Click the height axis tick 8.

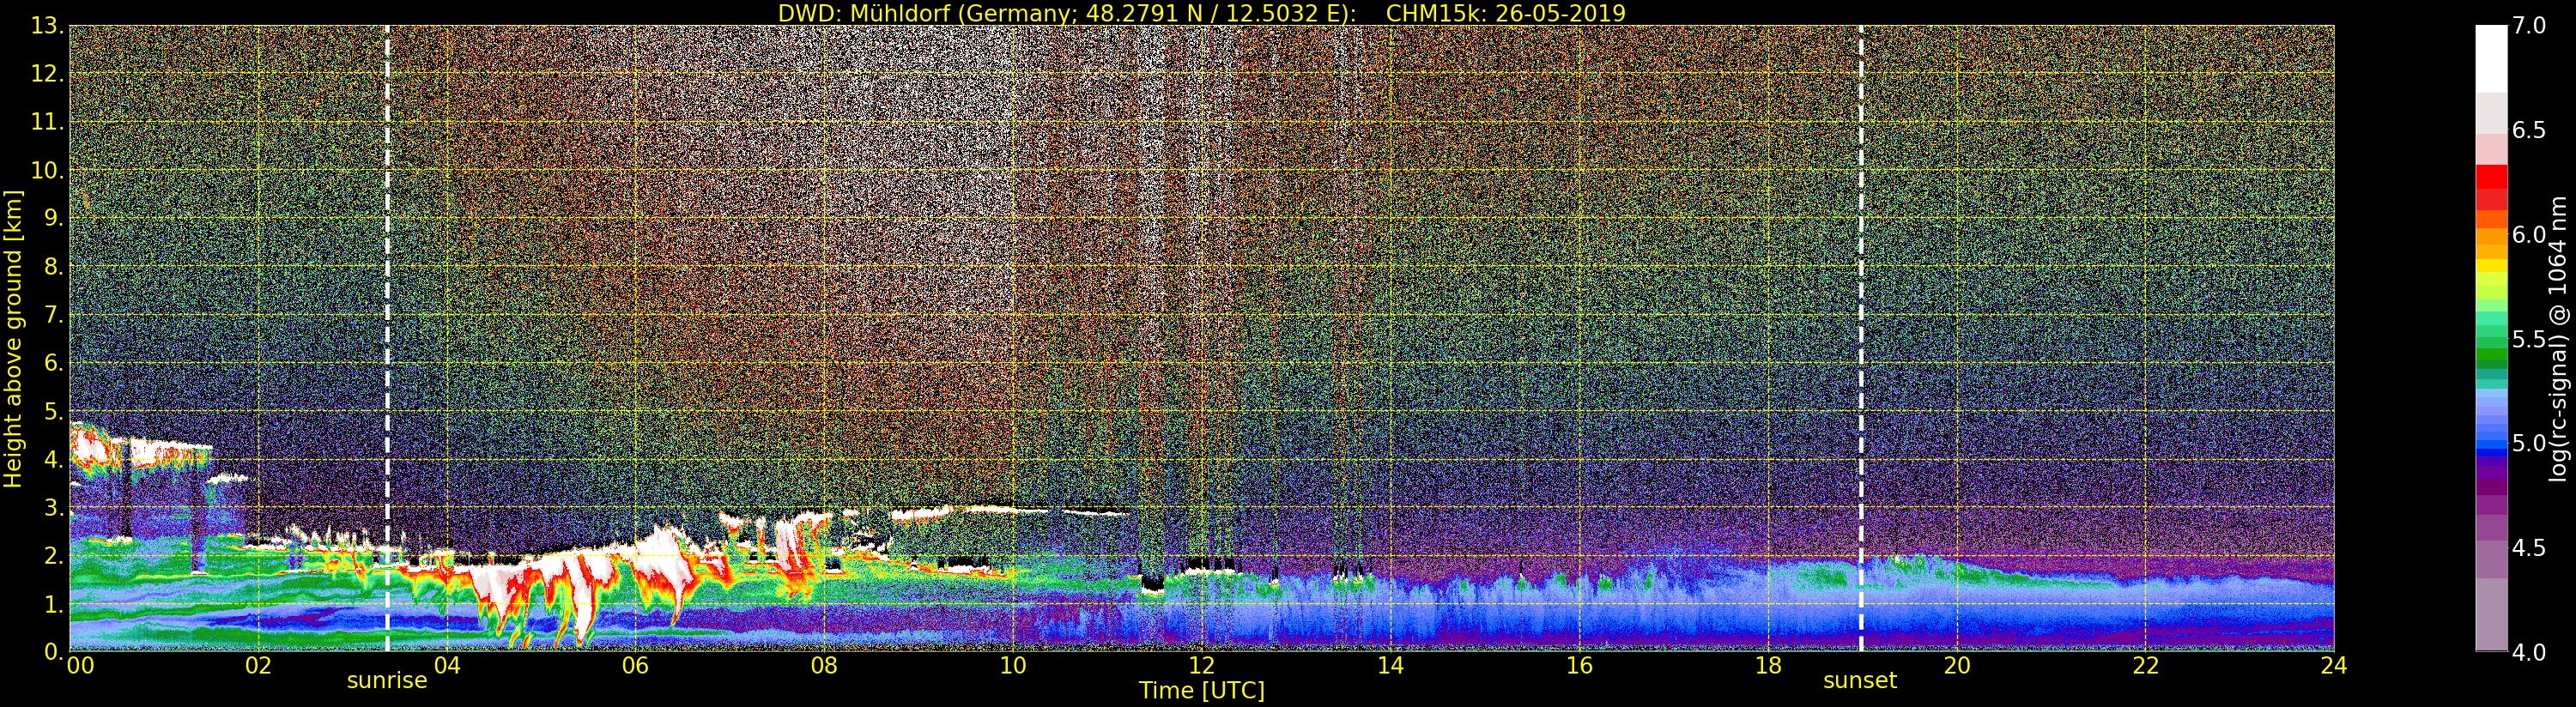pos(53,267)
